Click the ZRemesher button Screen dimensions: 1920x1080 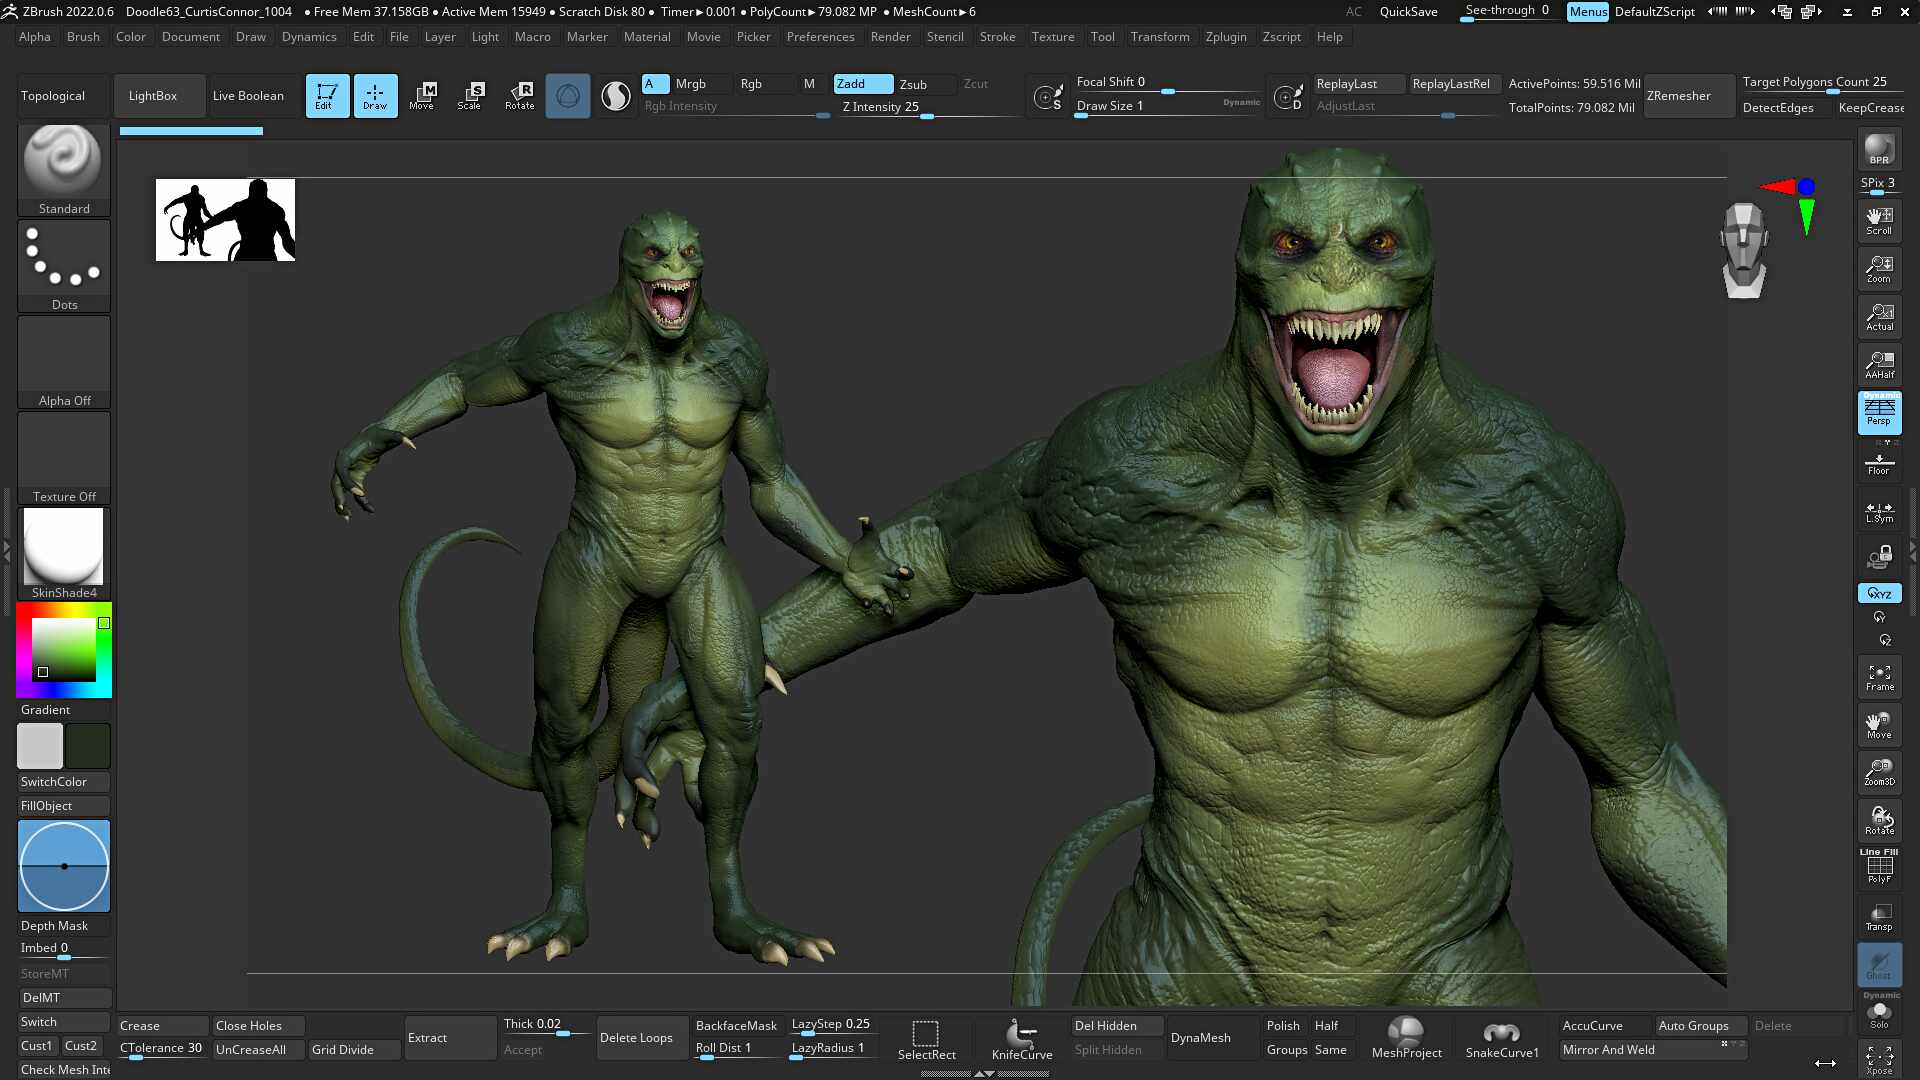click(1688, 96)
